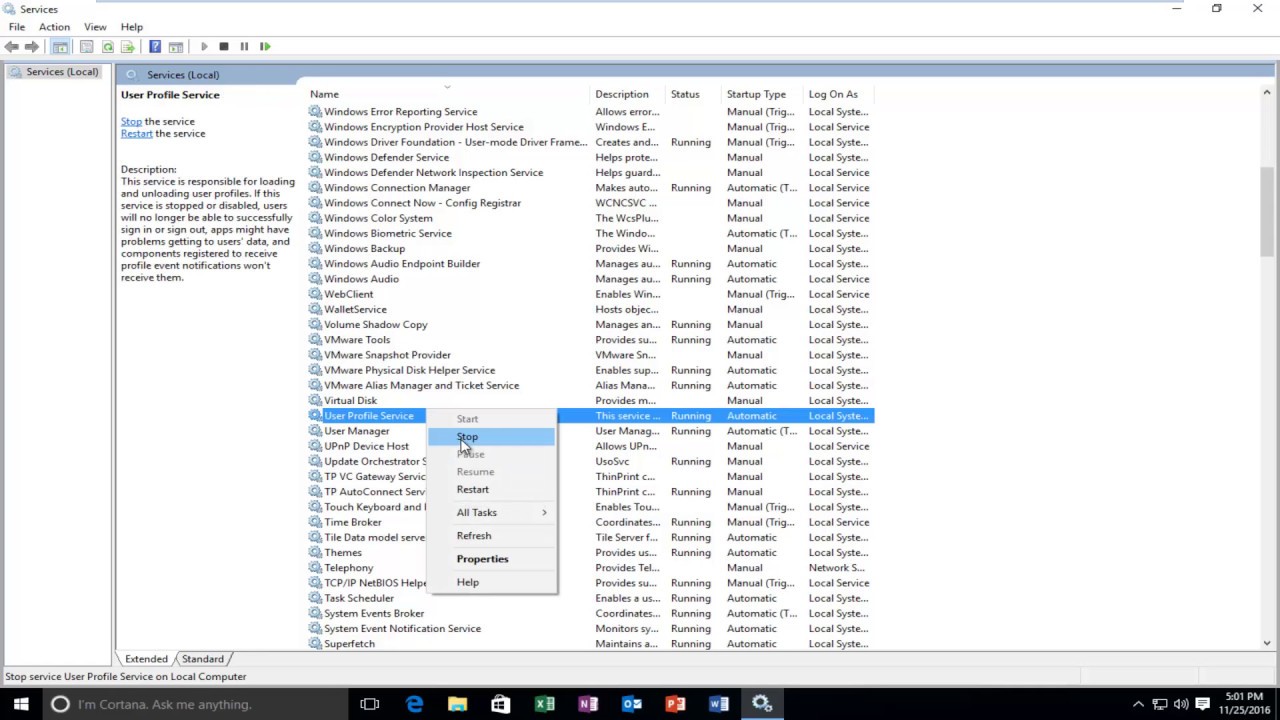This screenshot has height=720, width=1280.
Task: Click the scrollbar up arrow in services list
Action: point(1267,93)
